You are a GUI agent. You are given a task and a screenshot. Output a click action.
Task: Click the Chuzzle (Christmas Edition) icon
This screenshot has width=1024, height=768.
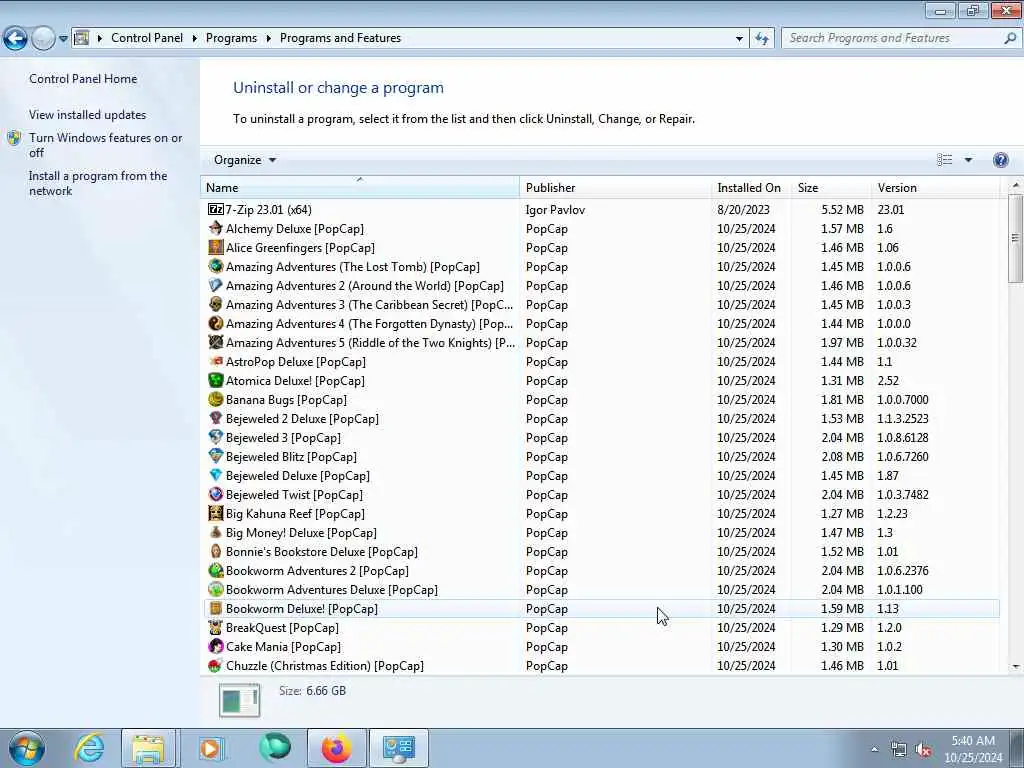tap(216, 665)
